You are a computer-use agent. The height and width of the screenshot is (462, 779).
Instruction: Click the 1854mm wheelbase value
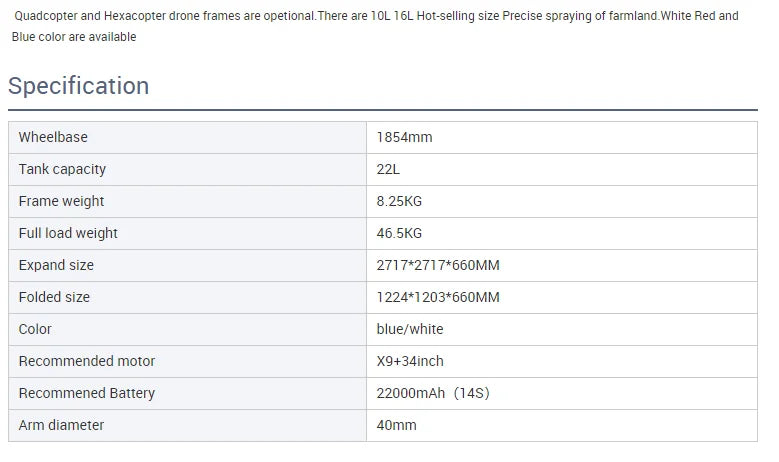(404, 137)
